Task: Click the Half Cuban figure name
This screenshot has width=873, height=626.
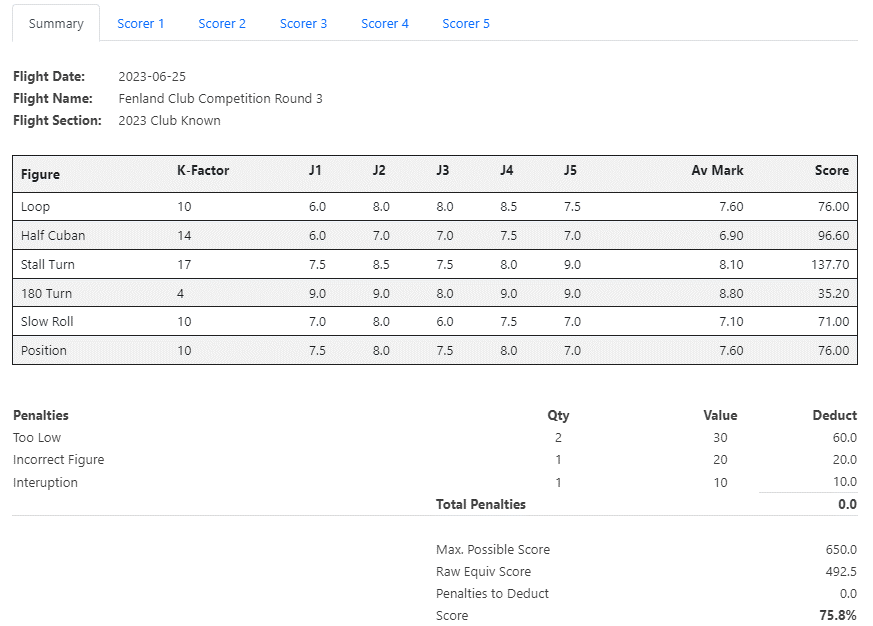Action: pos(53,236)
